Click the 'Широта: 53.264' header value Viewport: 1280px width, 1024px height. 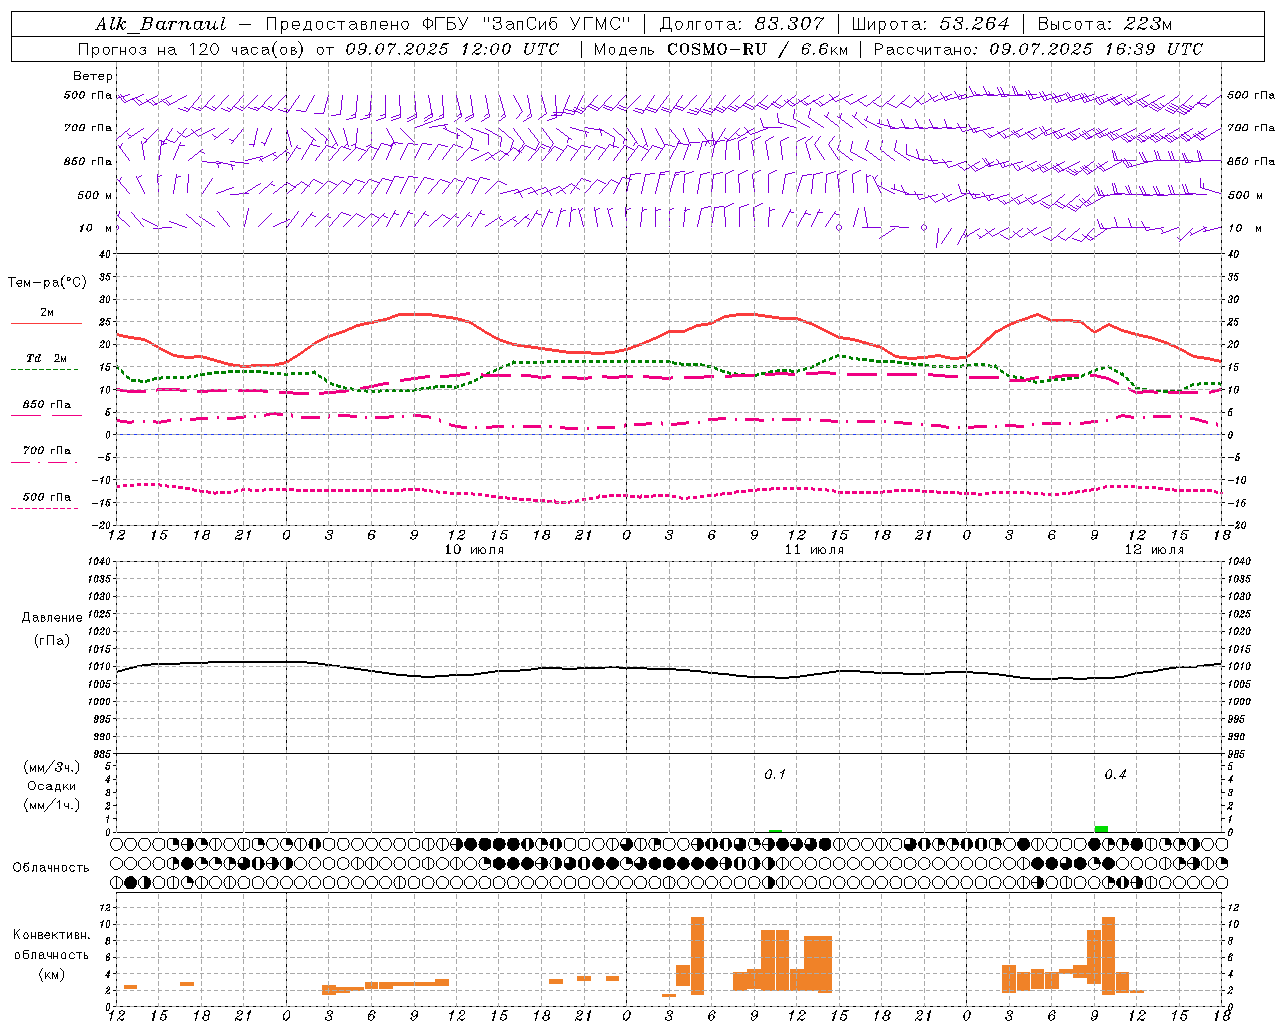click(x=931, y=24)
